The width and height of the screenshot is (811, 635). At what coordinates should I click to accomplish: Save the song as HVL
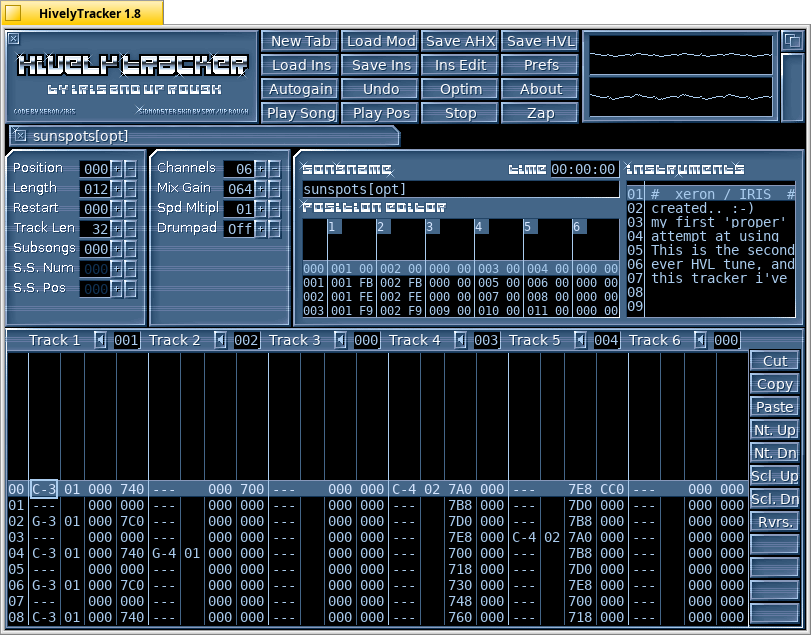click(x=540, y=41)
